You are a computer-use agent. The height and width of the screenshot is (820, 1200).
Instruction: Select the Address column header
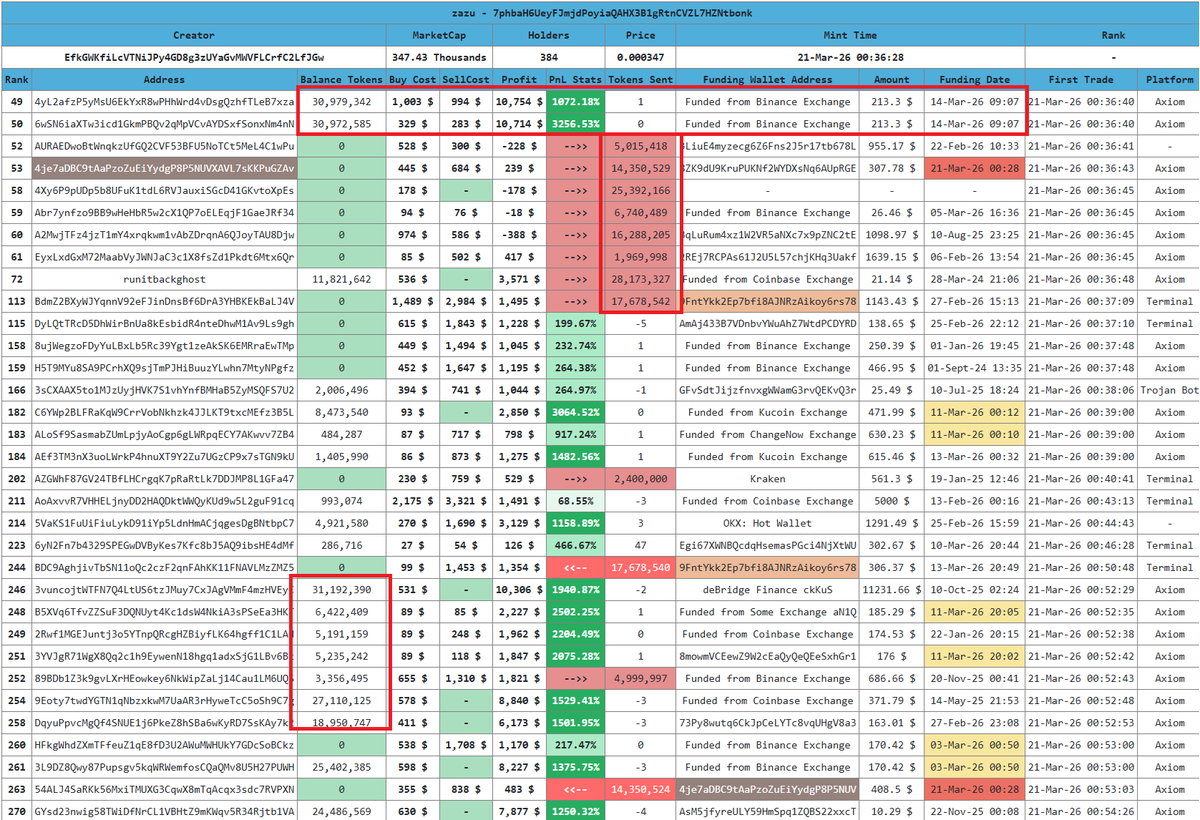click(x=164, y=80)
